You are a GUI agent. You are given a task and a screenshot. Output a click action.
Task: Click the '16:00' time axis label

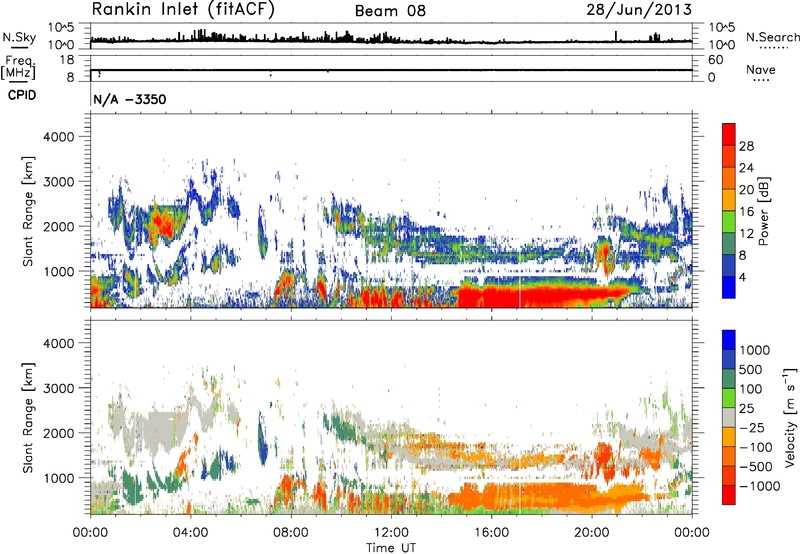point(491,533)
